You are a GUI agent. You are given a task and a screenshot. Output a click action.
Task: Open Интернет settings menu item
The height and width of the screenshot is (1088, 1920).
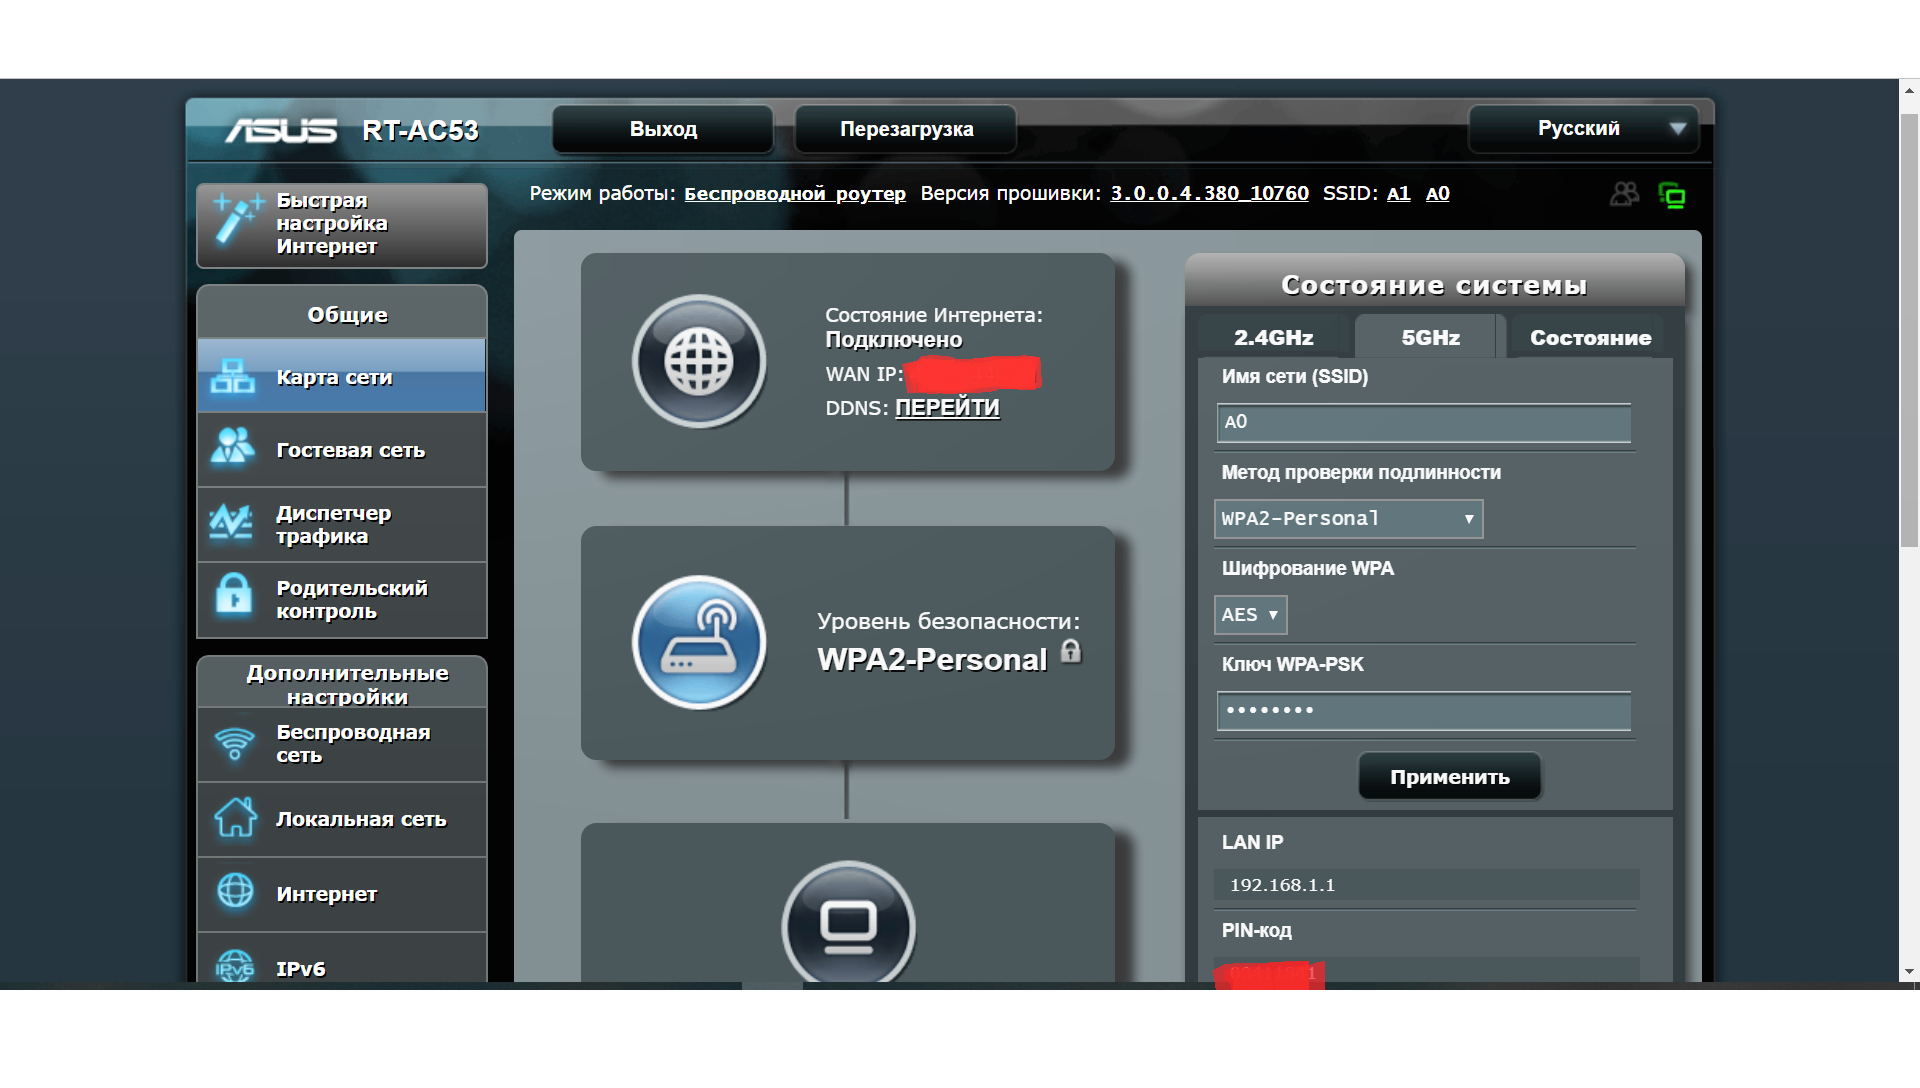coord(342,894)
